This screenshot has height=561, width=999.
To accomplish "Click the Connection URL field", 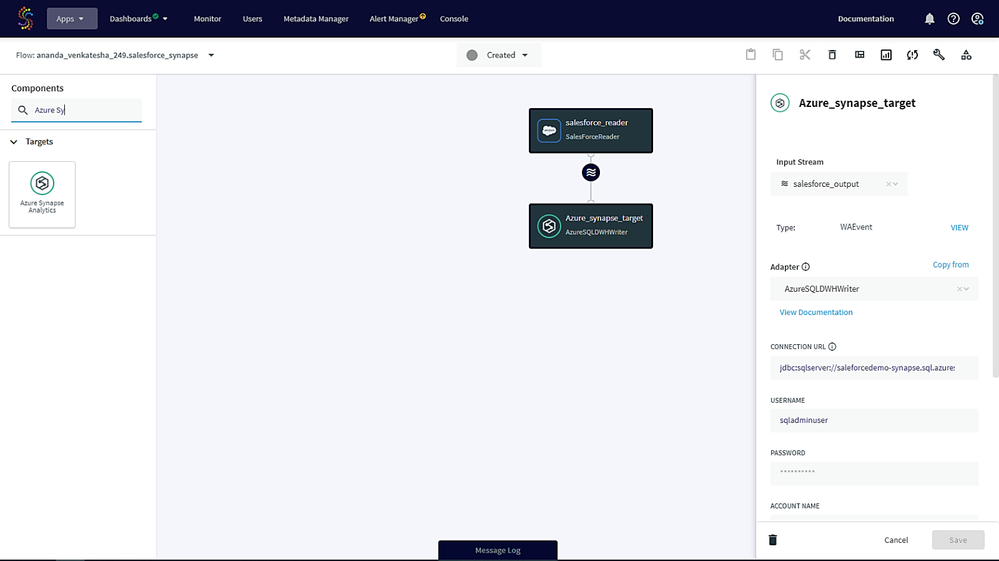I will coord(873,368).
